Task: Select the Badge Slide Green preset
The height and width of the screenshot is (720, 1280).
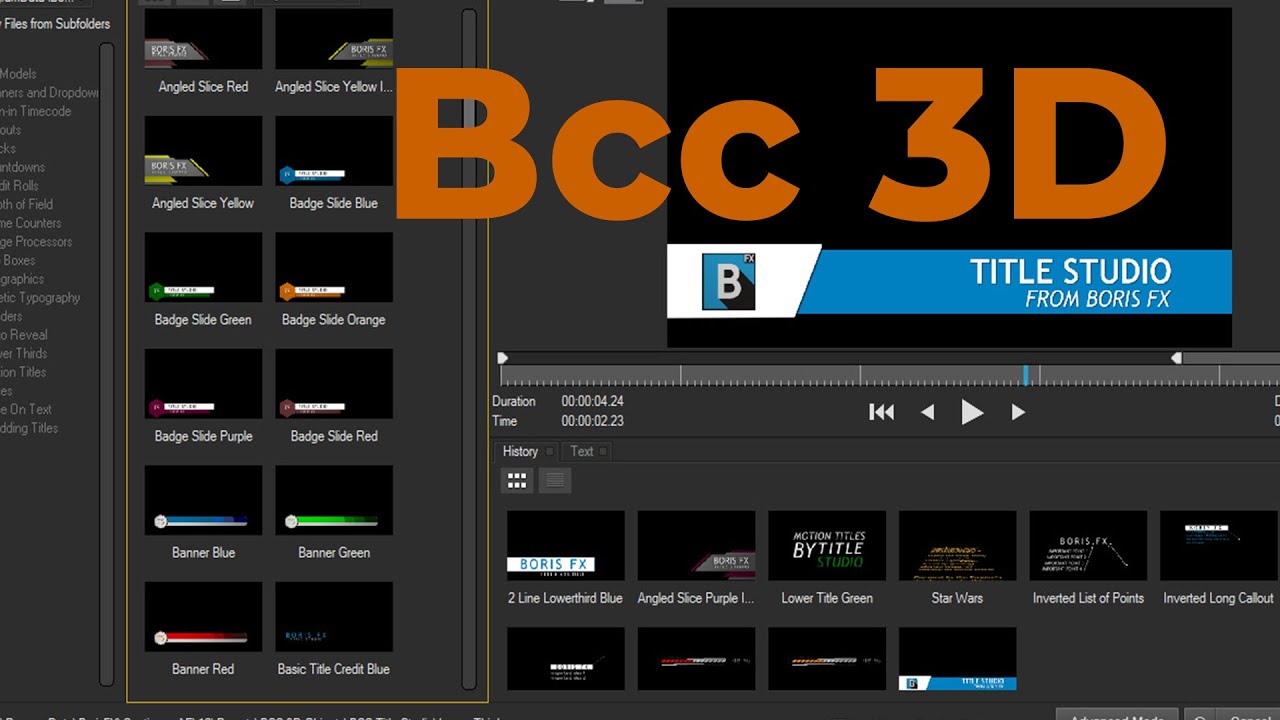Action: (203, 281)
